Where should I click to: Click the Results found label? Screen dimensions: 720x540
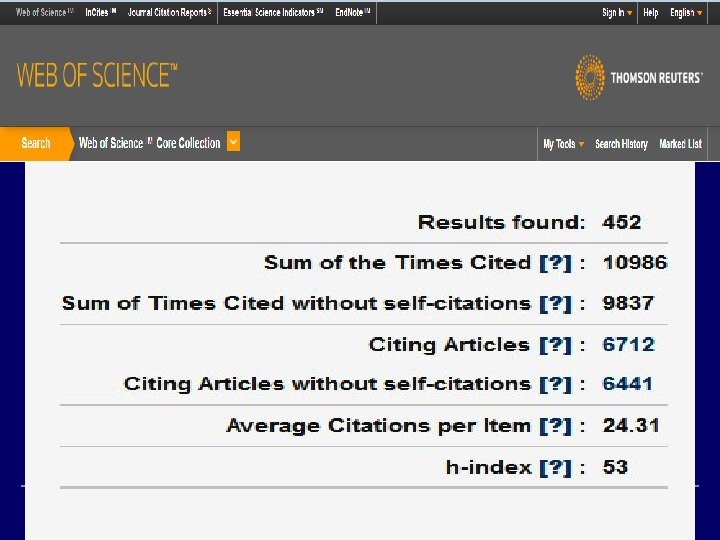click(501, 222)
